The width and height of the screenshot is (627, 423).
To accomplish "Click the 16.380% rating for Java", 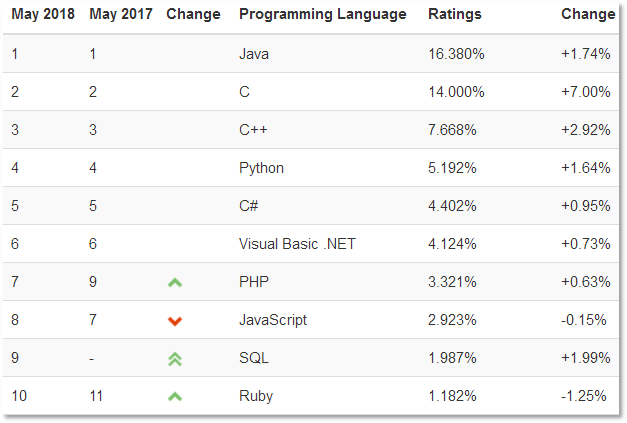I will tap(456, 54).
